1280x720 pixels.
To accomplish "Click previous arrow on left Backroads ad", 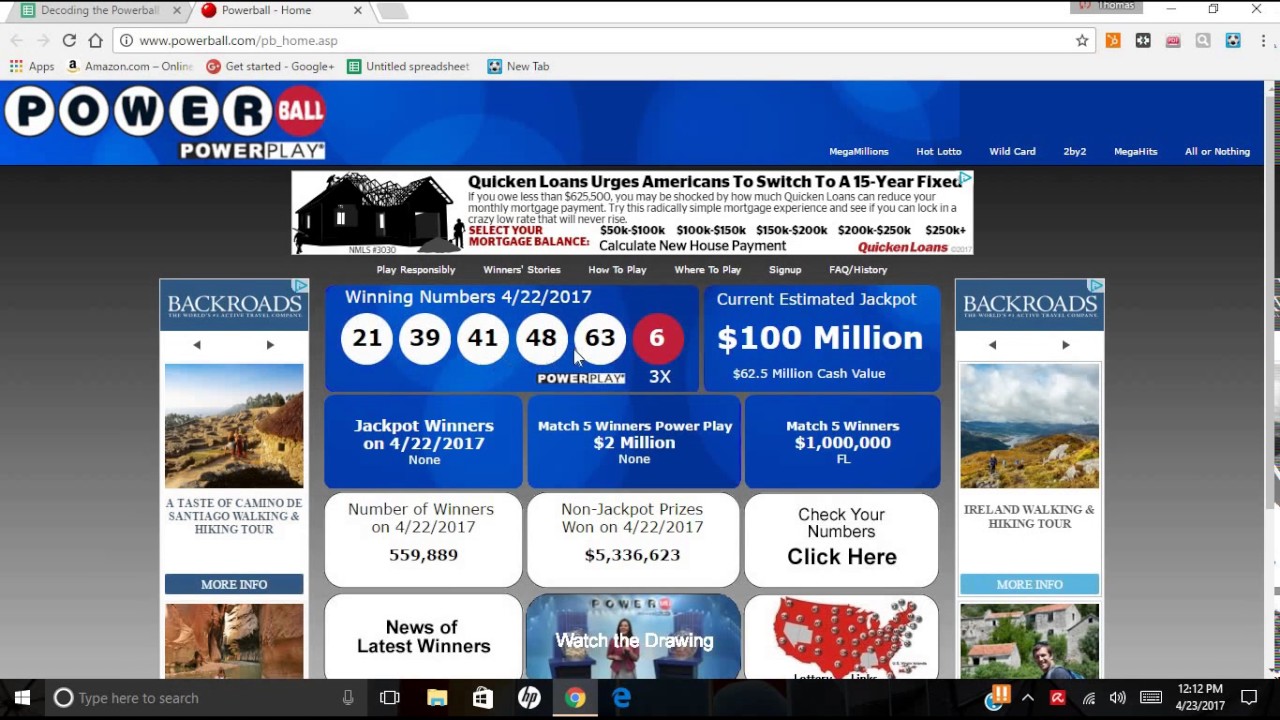I will click(x=197, y=344).
